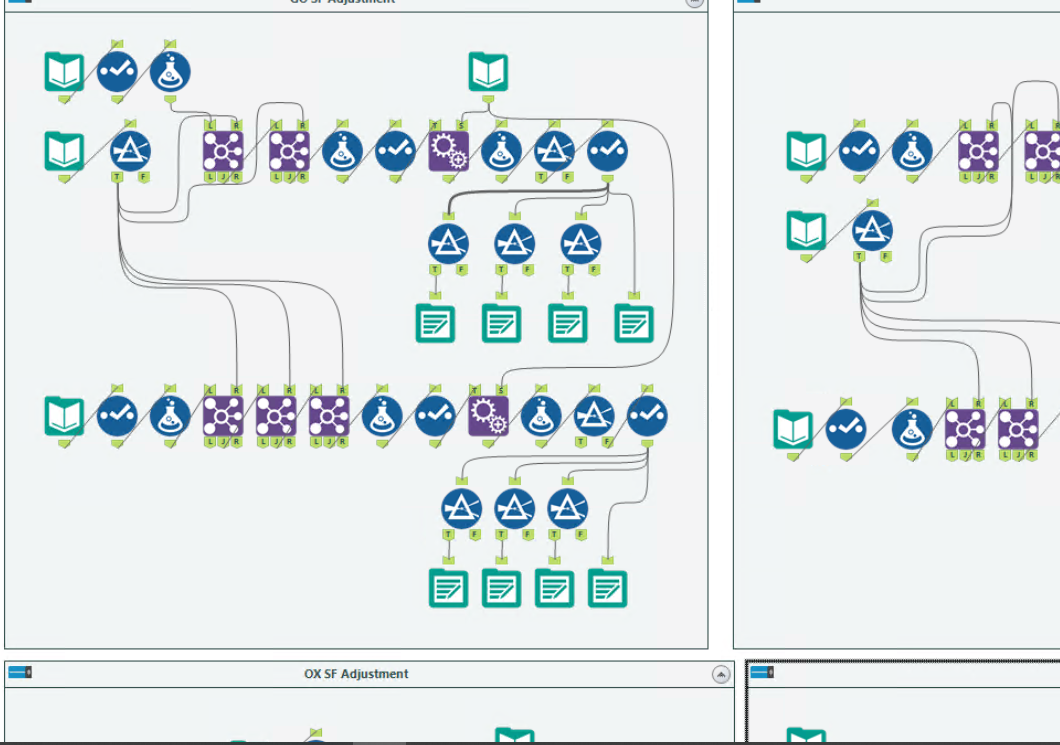The image size is (1060, 745).
Task: Collapse the OX SF Adjustment container
Action: 721,673
